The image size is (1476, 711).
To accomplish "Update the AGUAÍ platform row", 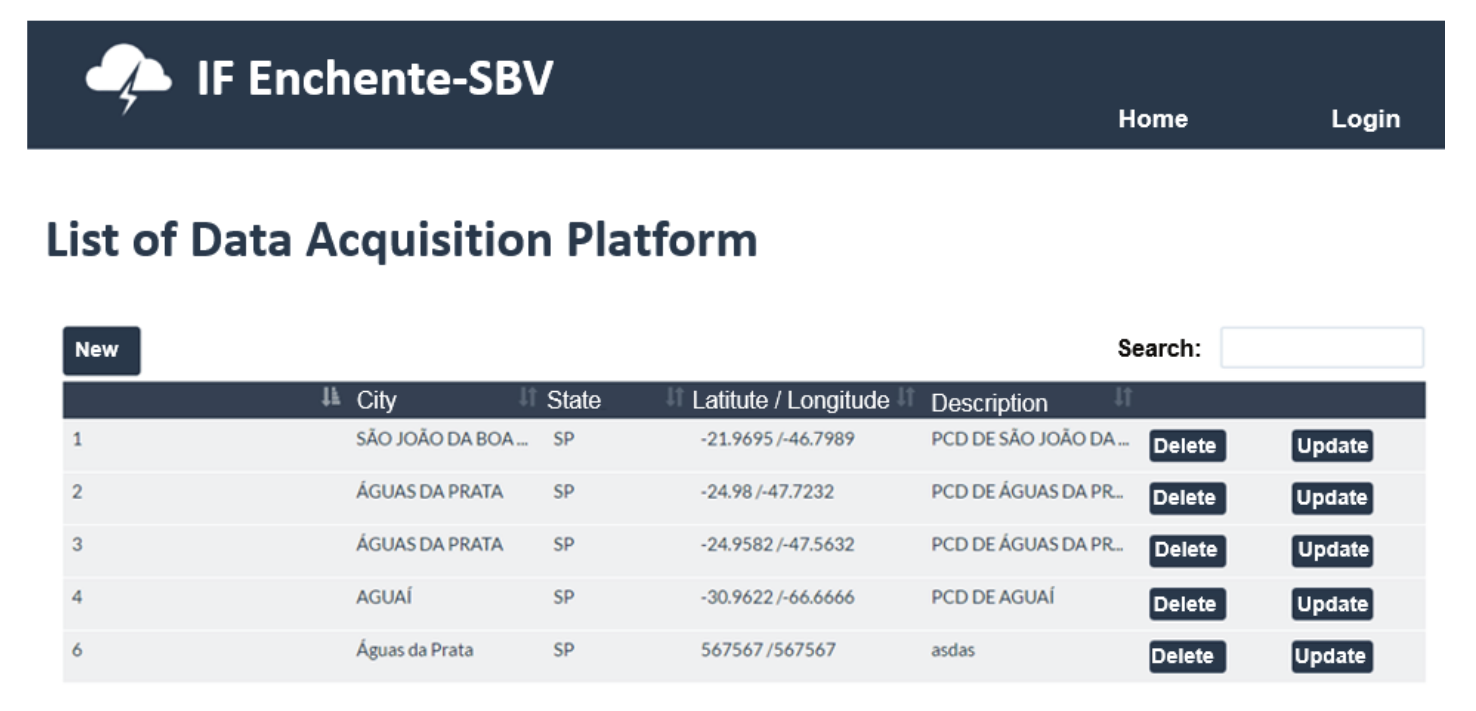I will [x=1331, y=604].
